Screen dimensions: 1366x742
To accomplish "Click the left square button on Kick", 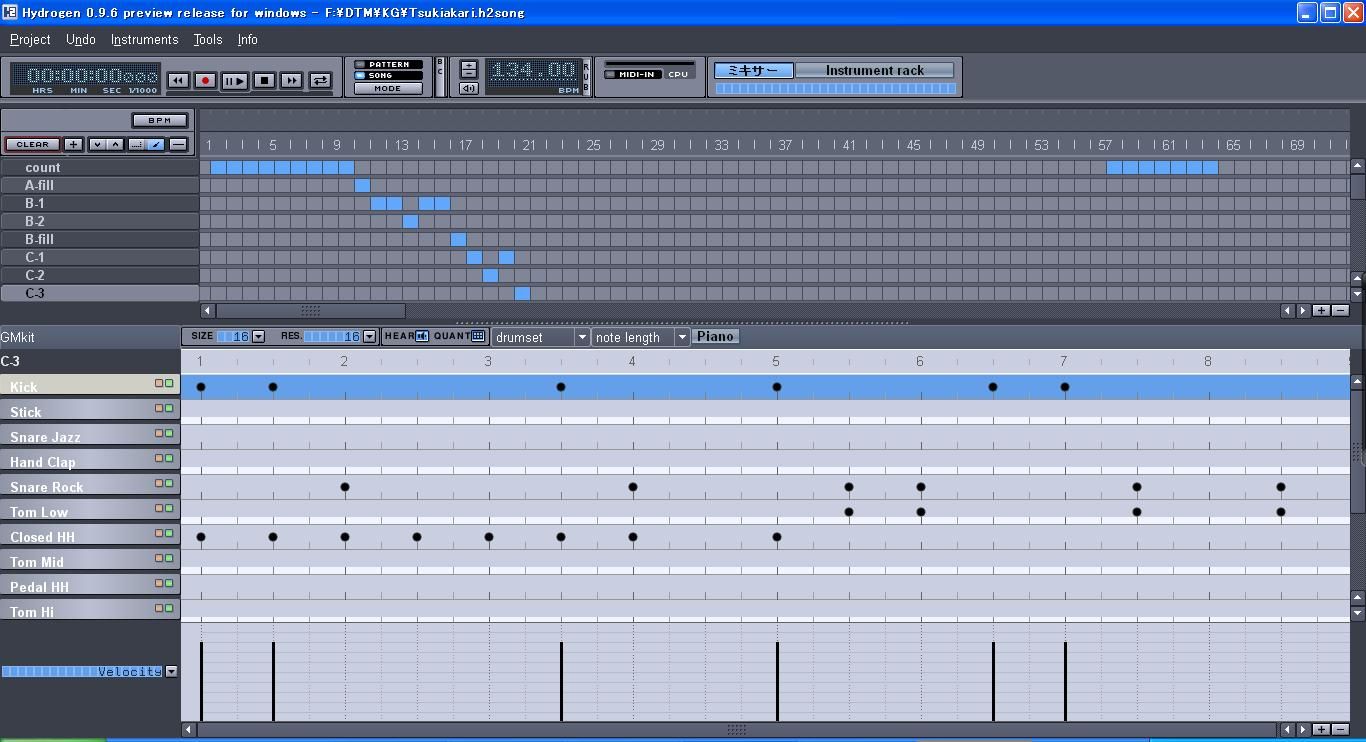I will (158, 383).
